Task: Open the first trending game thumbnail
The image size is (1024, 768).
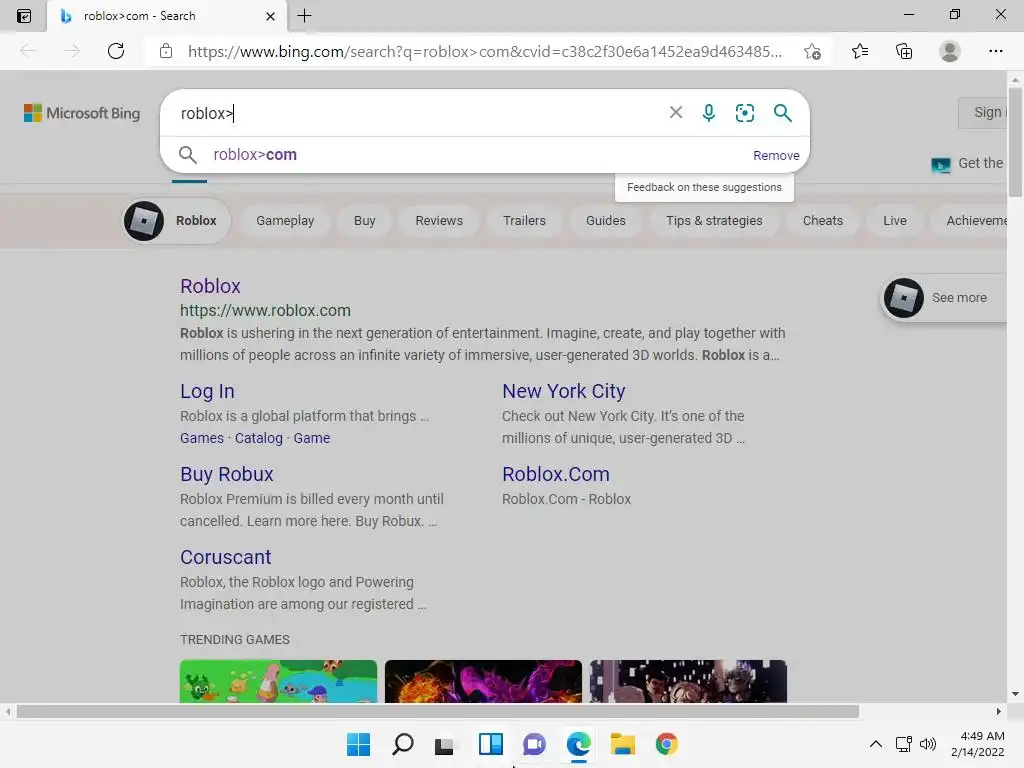Action: (x=278, y=681)
